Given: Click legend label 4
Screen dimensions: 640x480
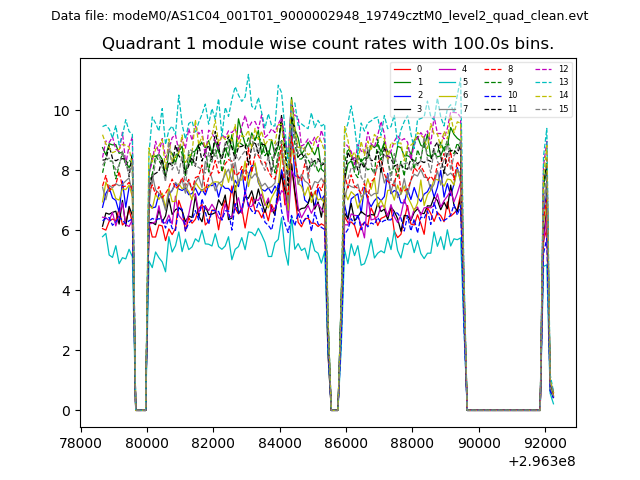Looking at the screenshot, I should [x=464, y=69].
